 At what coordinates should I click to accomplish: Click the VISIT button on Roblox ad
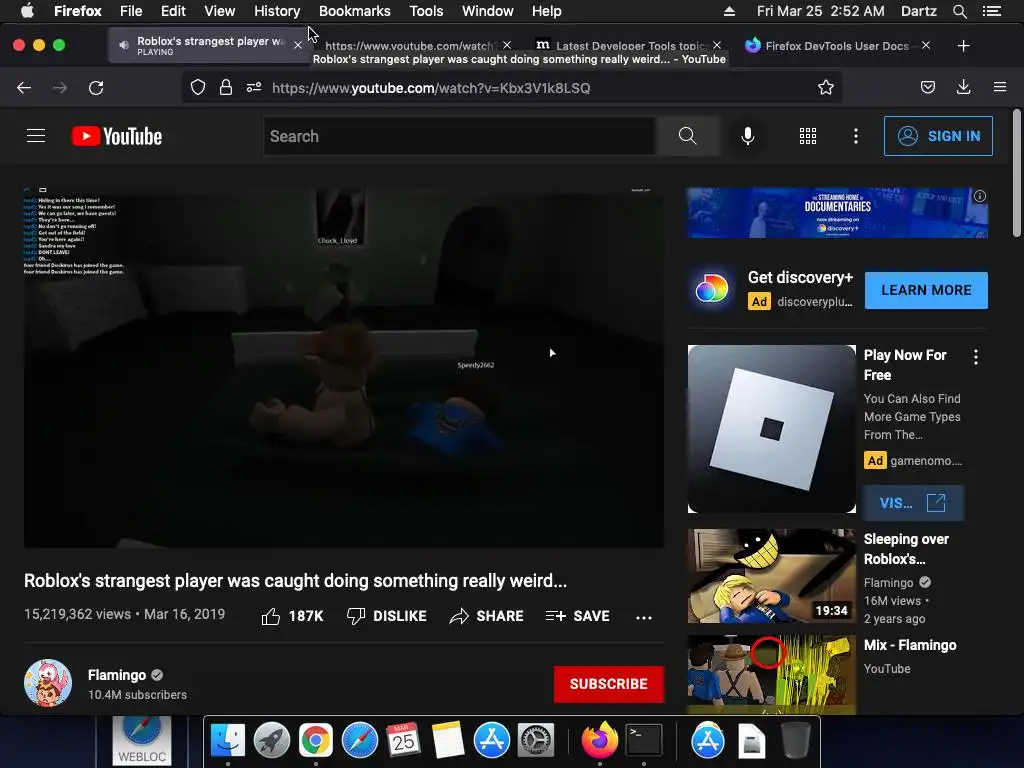pyautogui.click(x=912, y=503)
